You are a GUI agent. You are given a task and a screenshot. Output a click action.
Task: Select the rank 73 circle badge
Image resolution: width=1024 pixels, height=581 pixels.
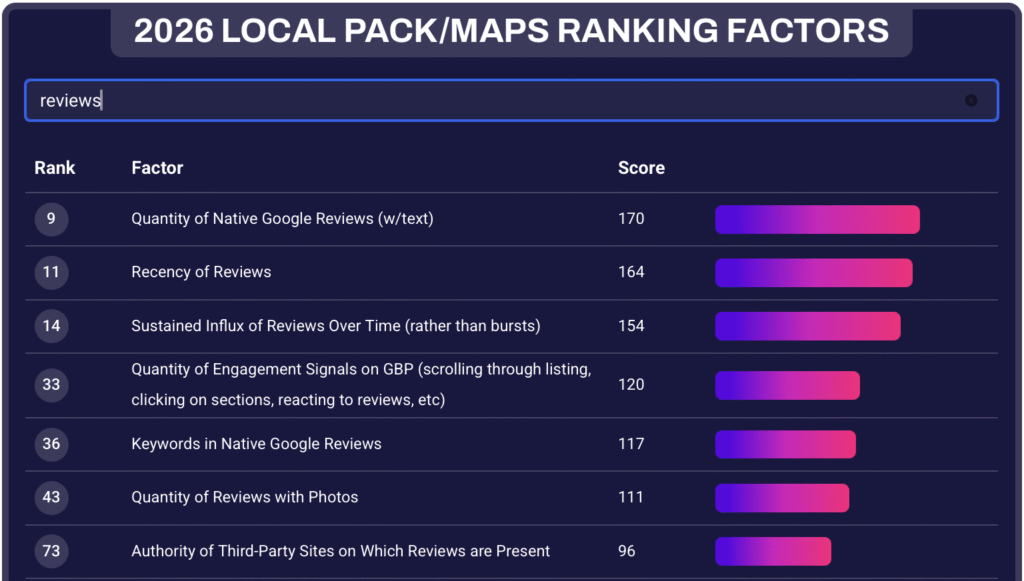pyautogui.click(x=51, y=551)
